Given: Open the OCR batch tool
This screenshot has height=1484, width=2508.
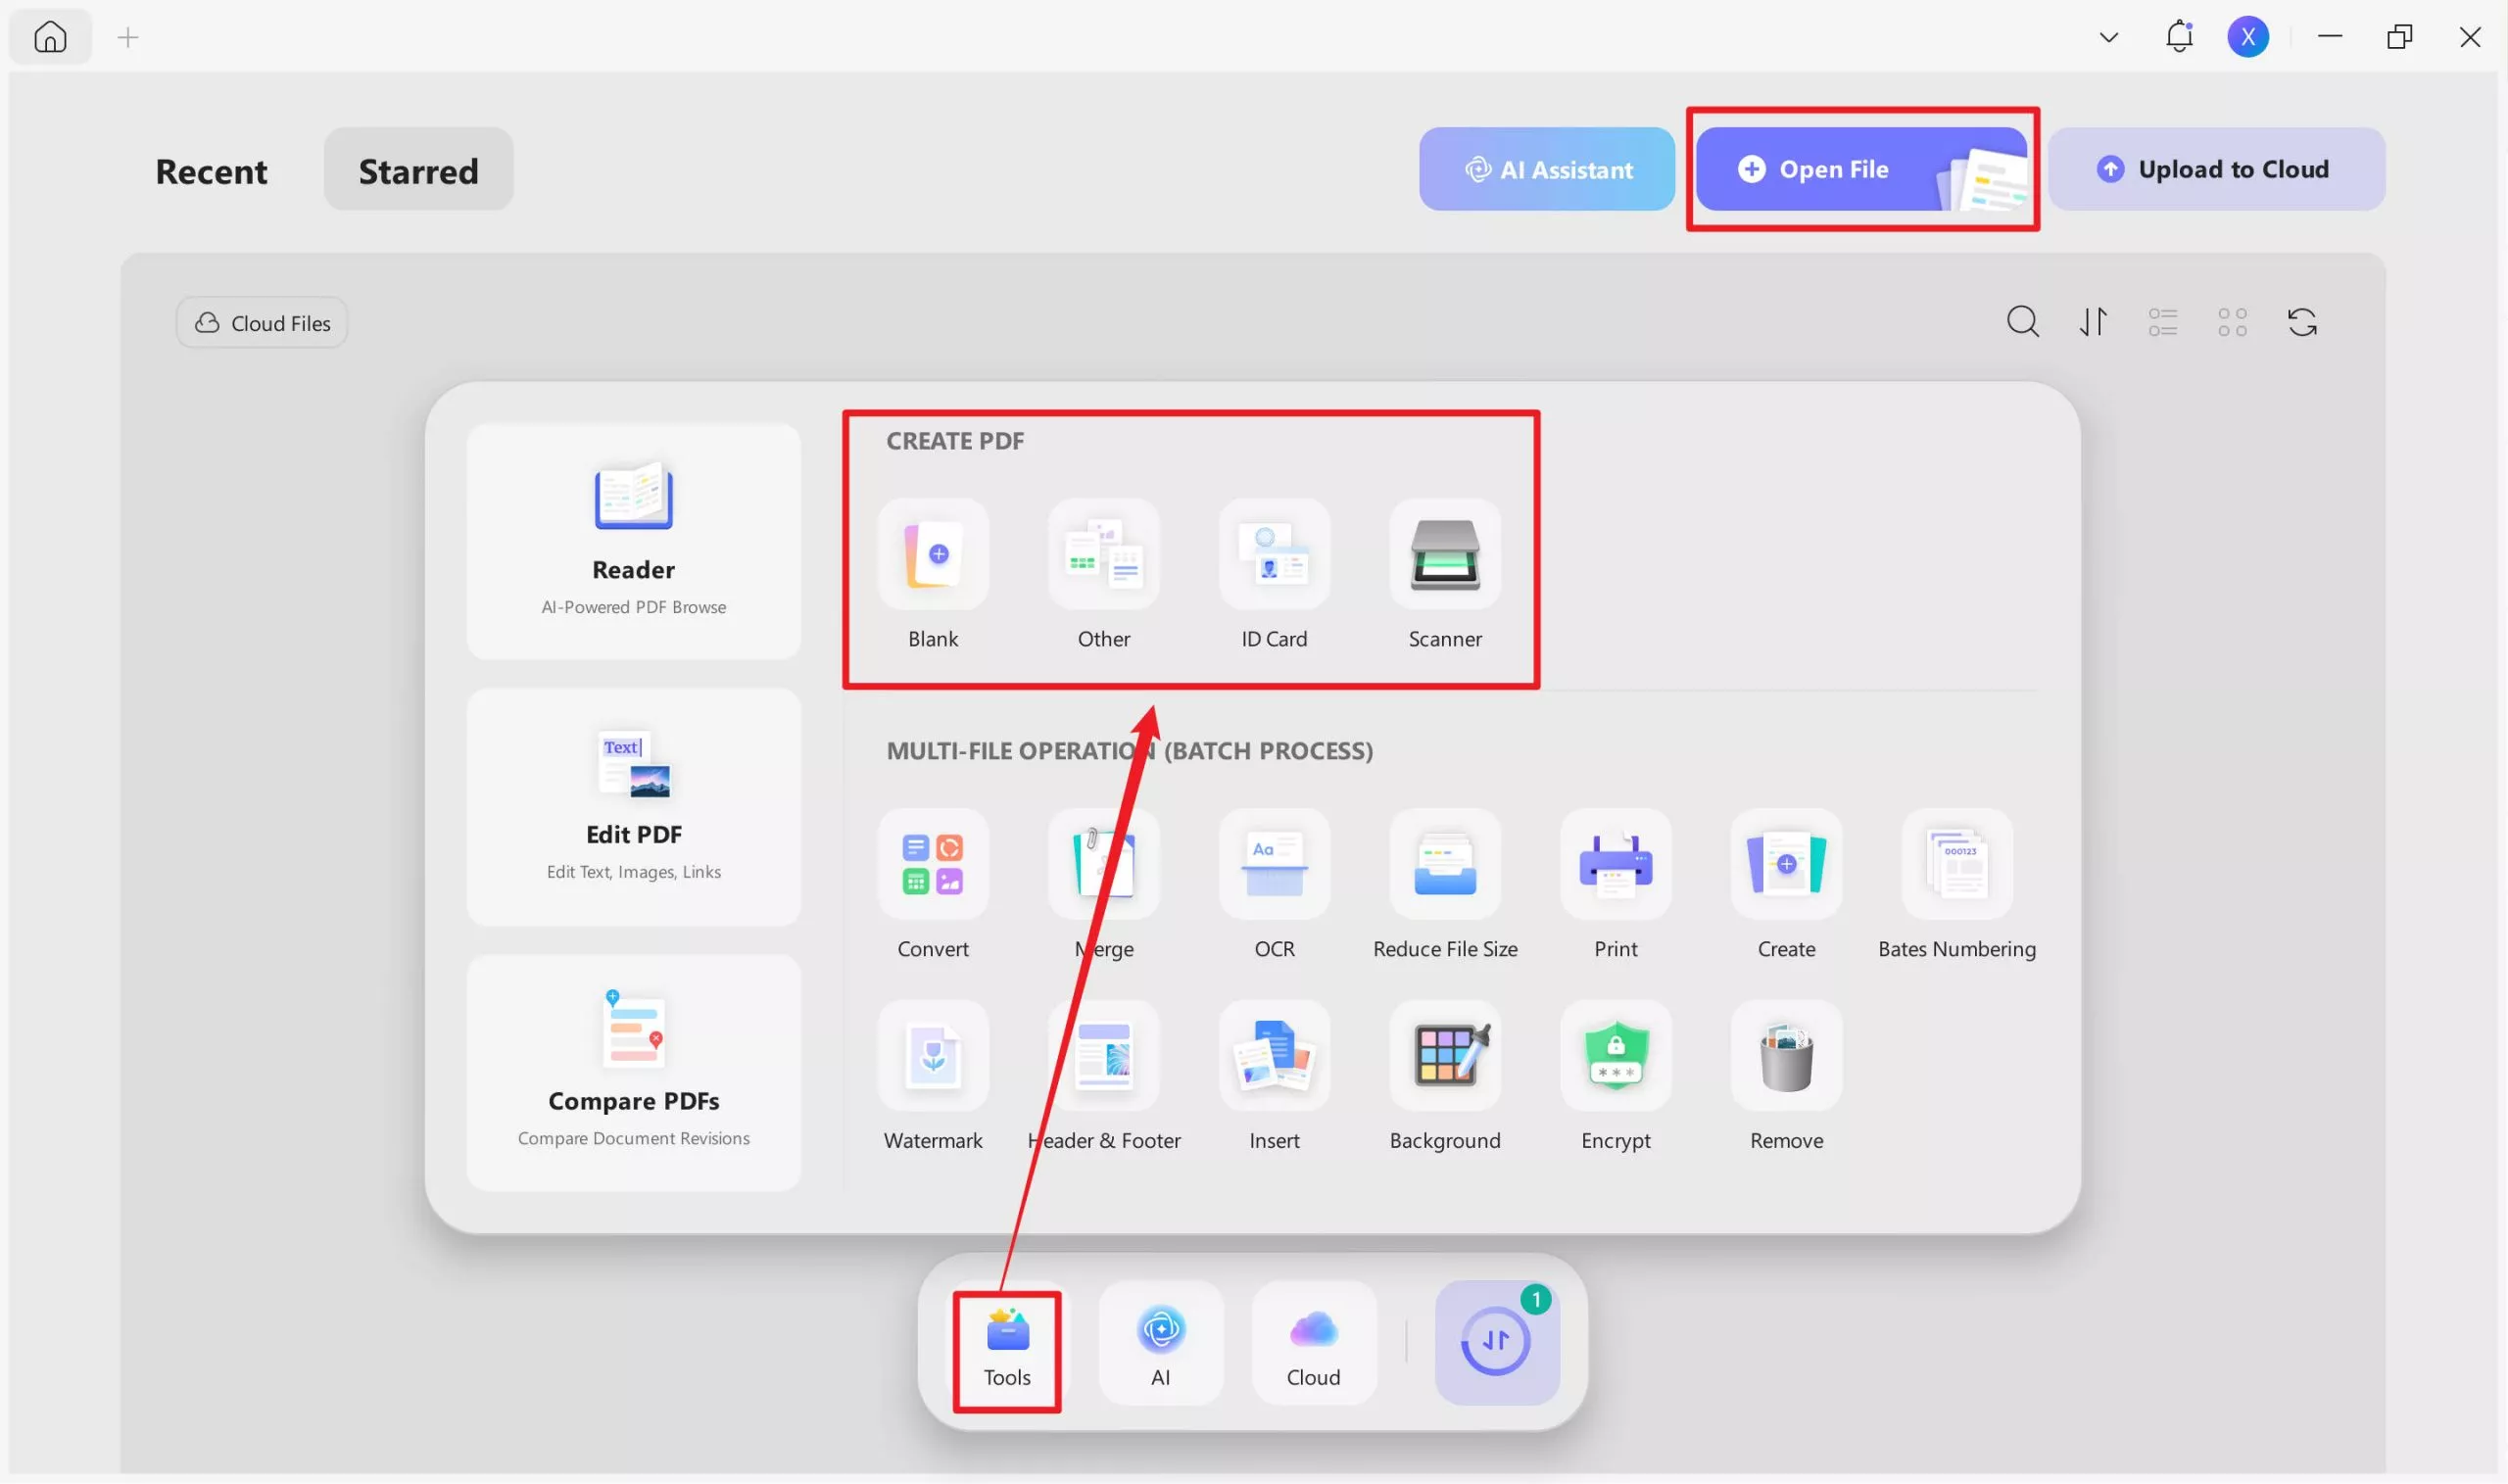Looking at the screenshot, I should click(x=1273, y=866).
